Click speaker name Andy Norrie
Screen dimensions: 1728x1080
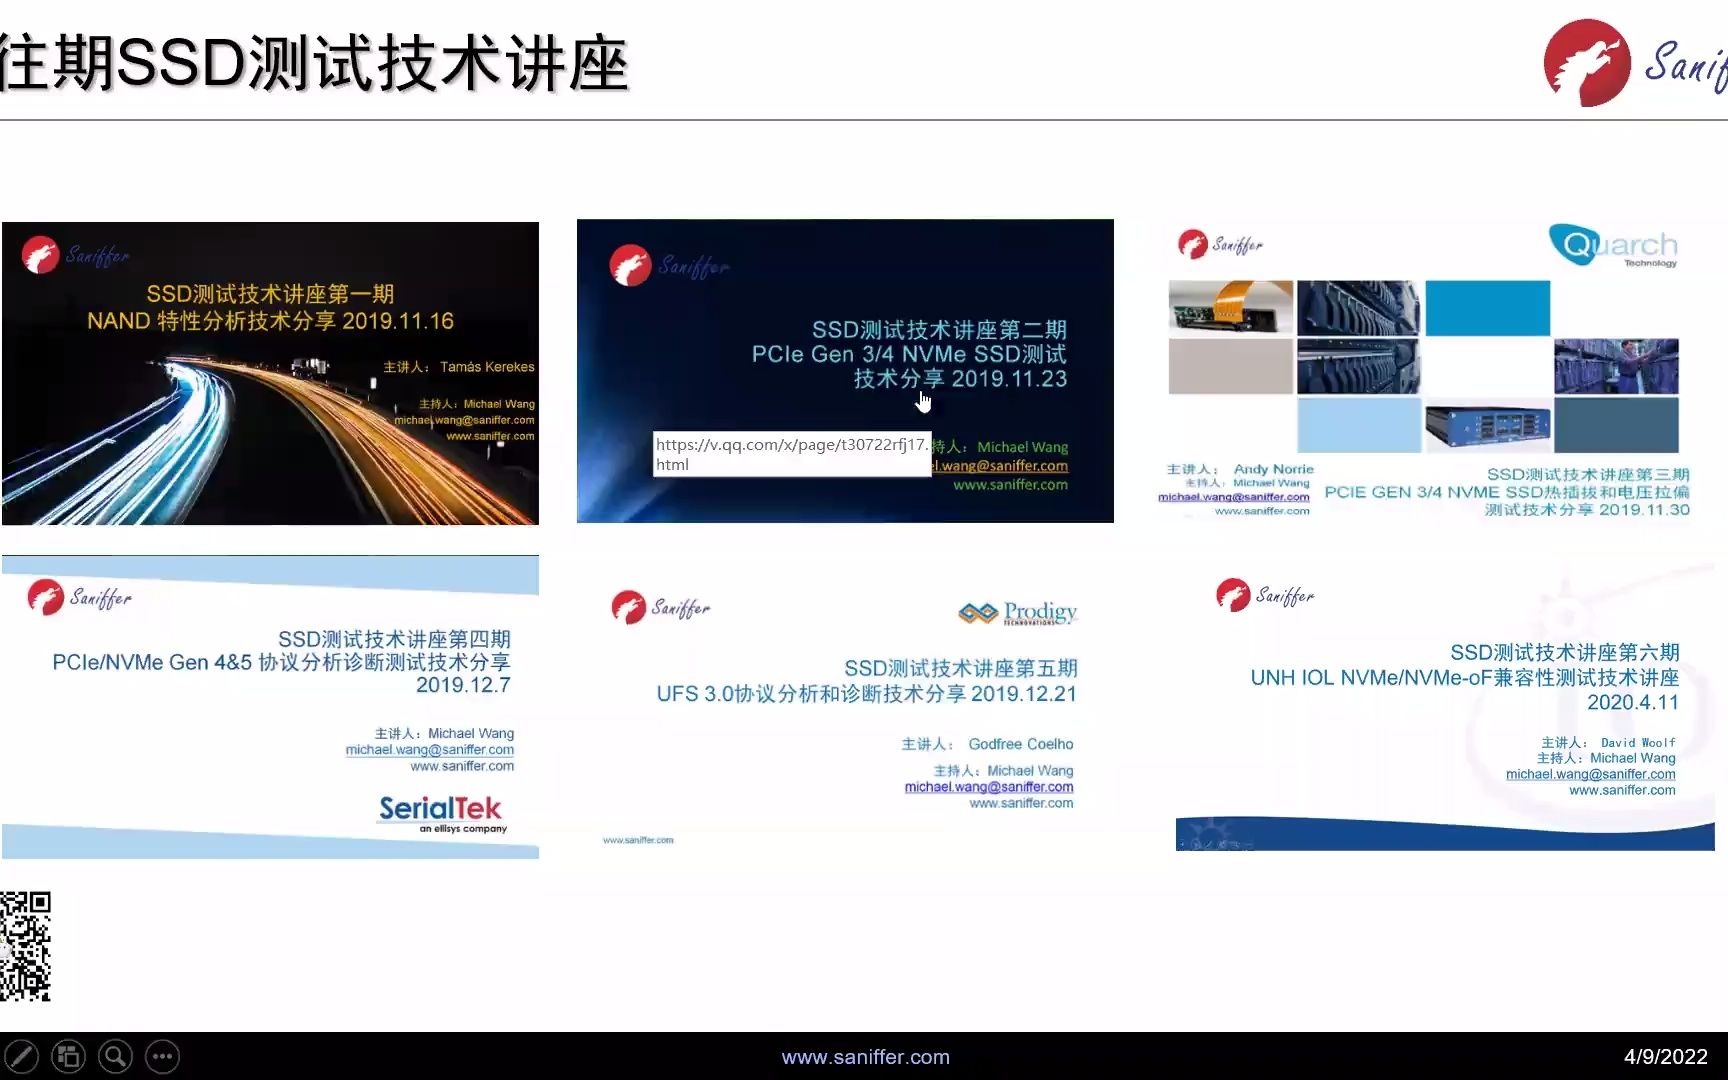pos(1274,469)
